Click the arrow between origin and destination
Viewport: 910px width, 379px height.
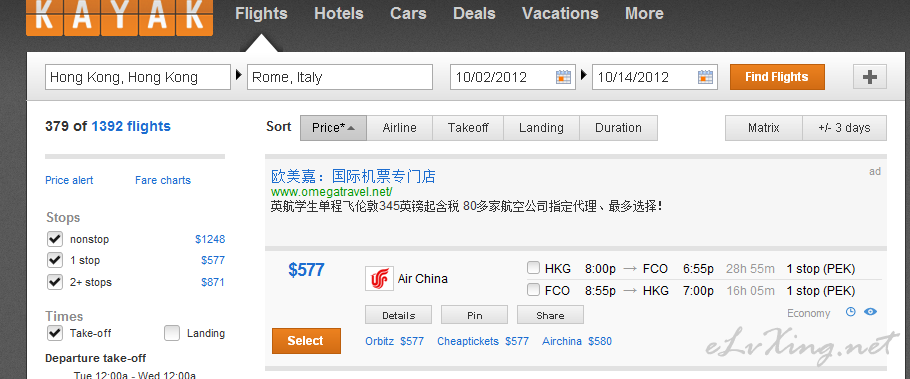[x=239, y=75]
